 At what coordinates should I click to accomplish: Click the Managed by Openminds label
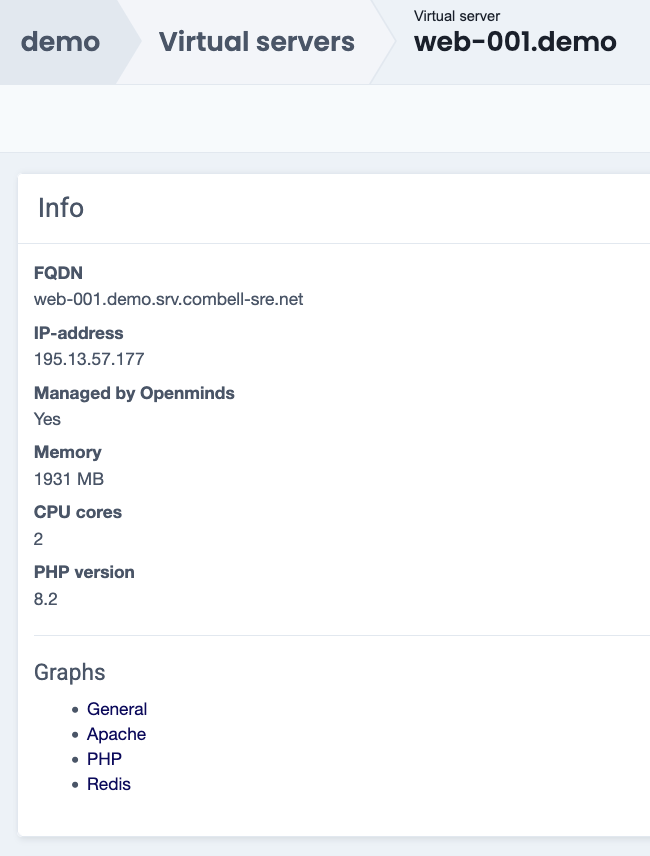tap(134, 393)
